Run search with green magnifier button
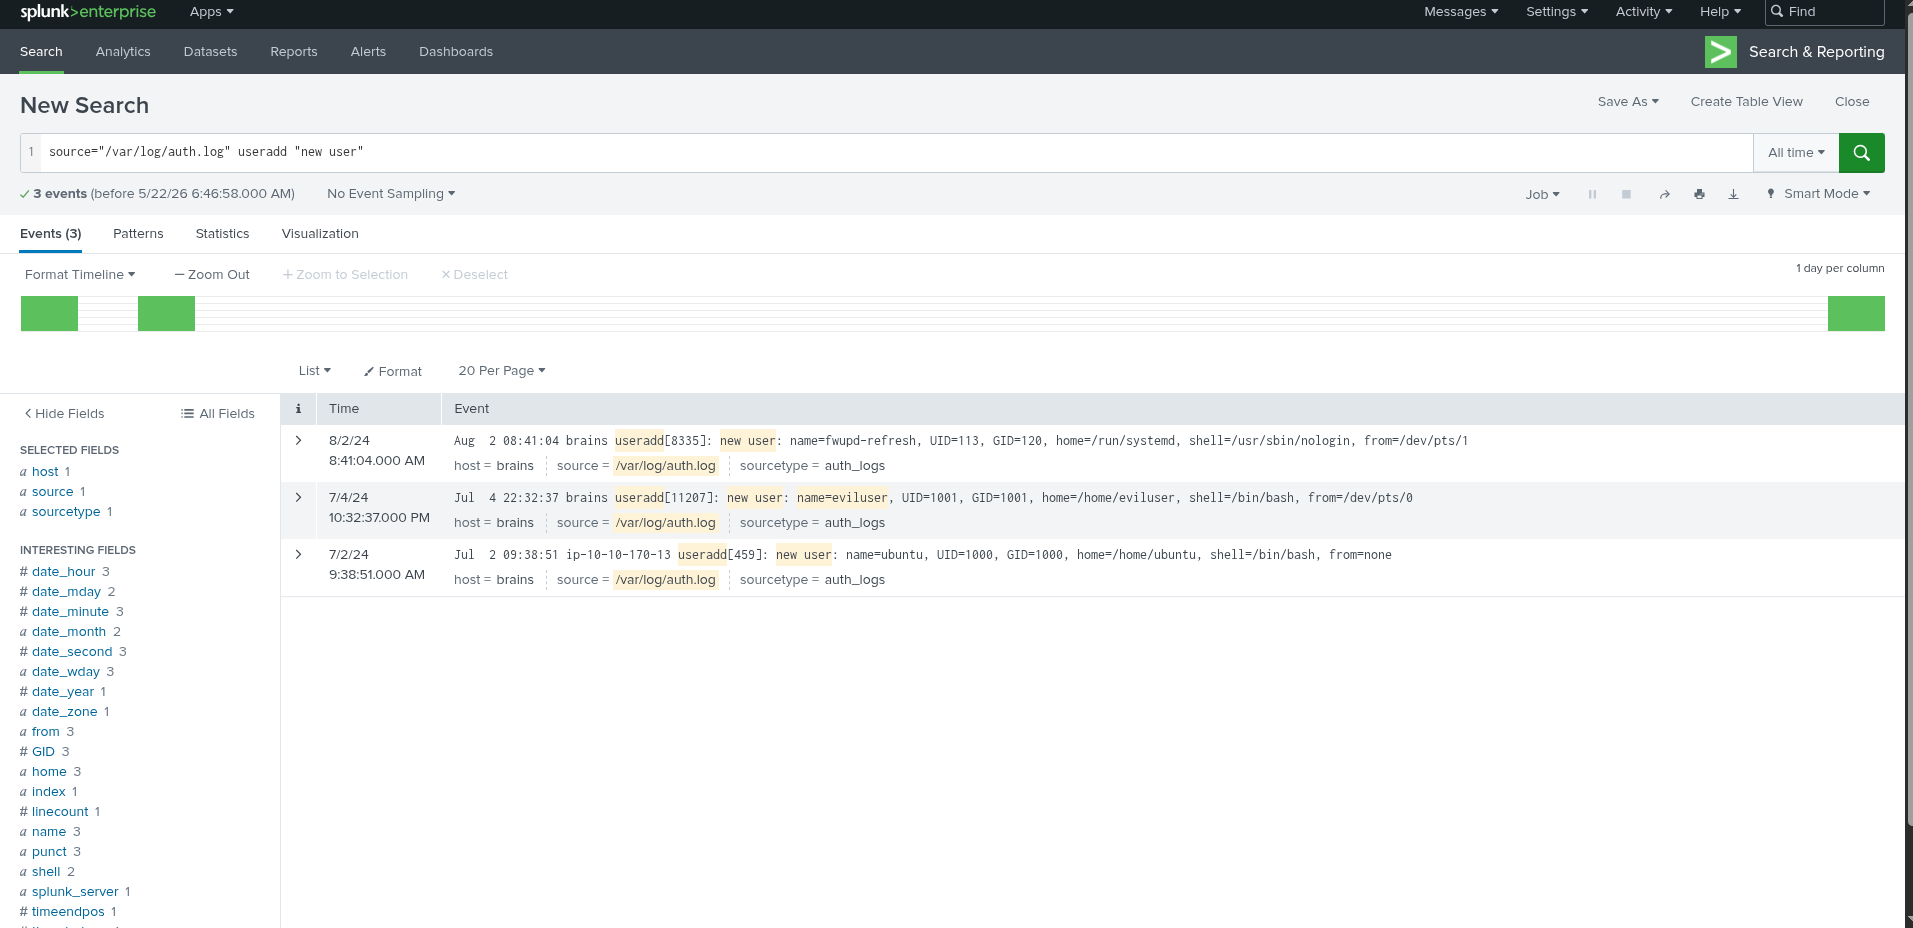 (1861, 153)
